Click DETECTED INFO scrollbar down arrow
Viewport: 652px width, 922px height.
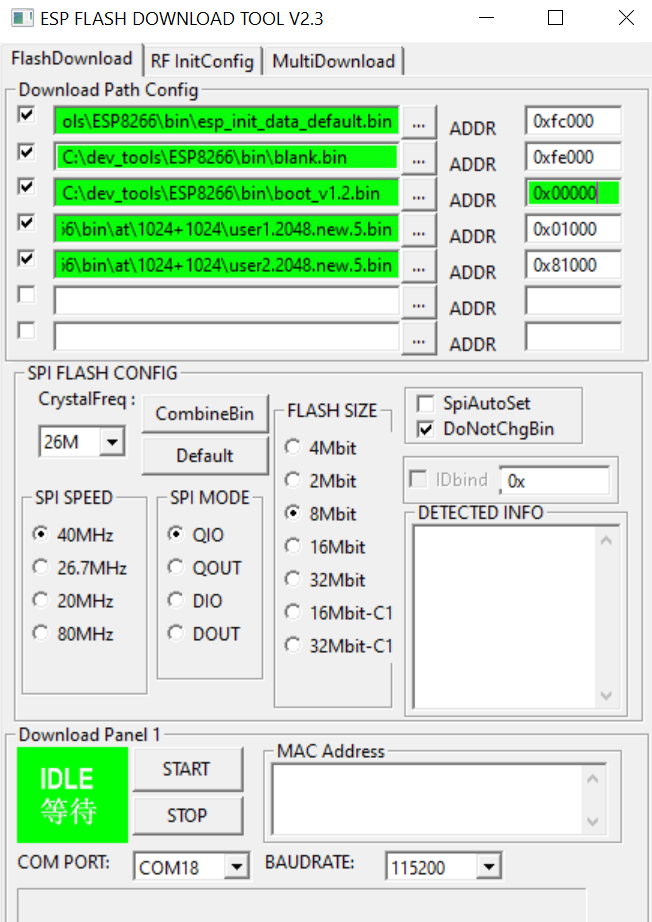pyautogui.click(x=607, y=696)
